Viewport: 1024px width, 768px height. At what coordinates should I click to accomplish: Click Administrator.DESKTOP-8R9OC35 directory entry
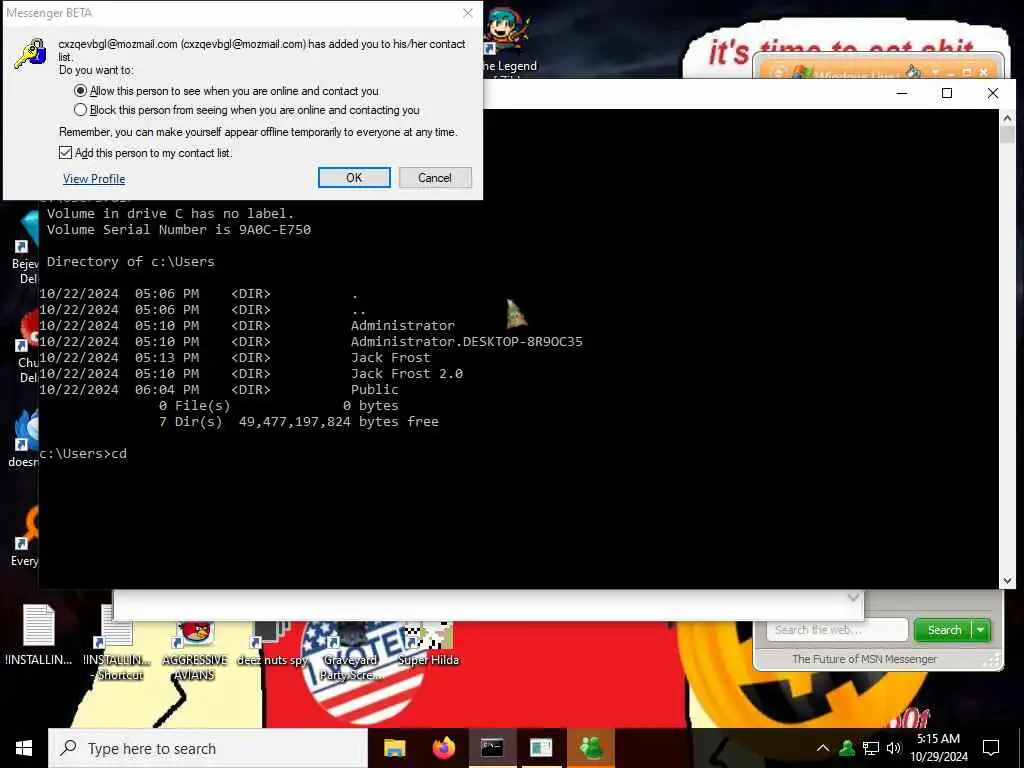466,342
